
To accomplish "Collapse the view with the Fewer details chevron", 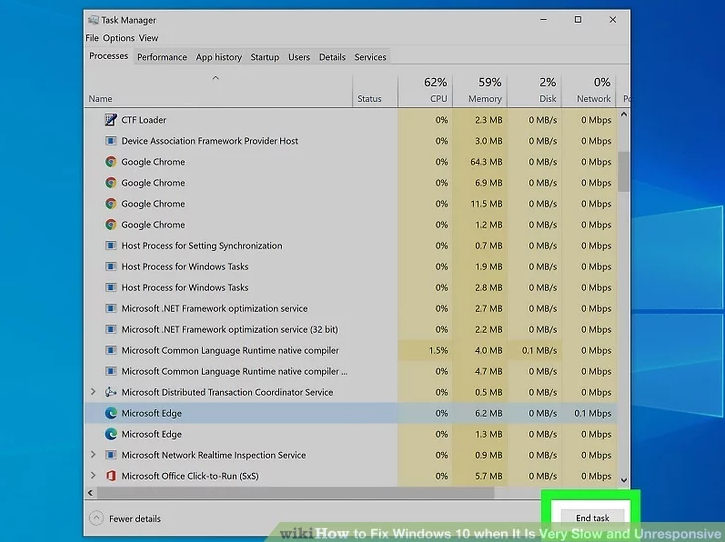I will (96, 518).
